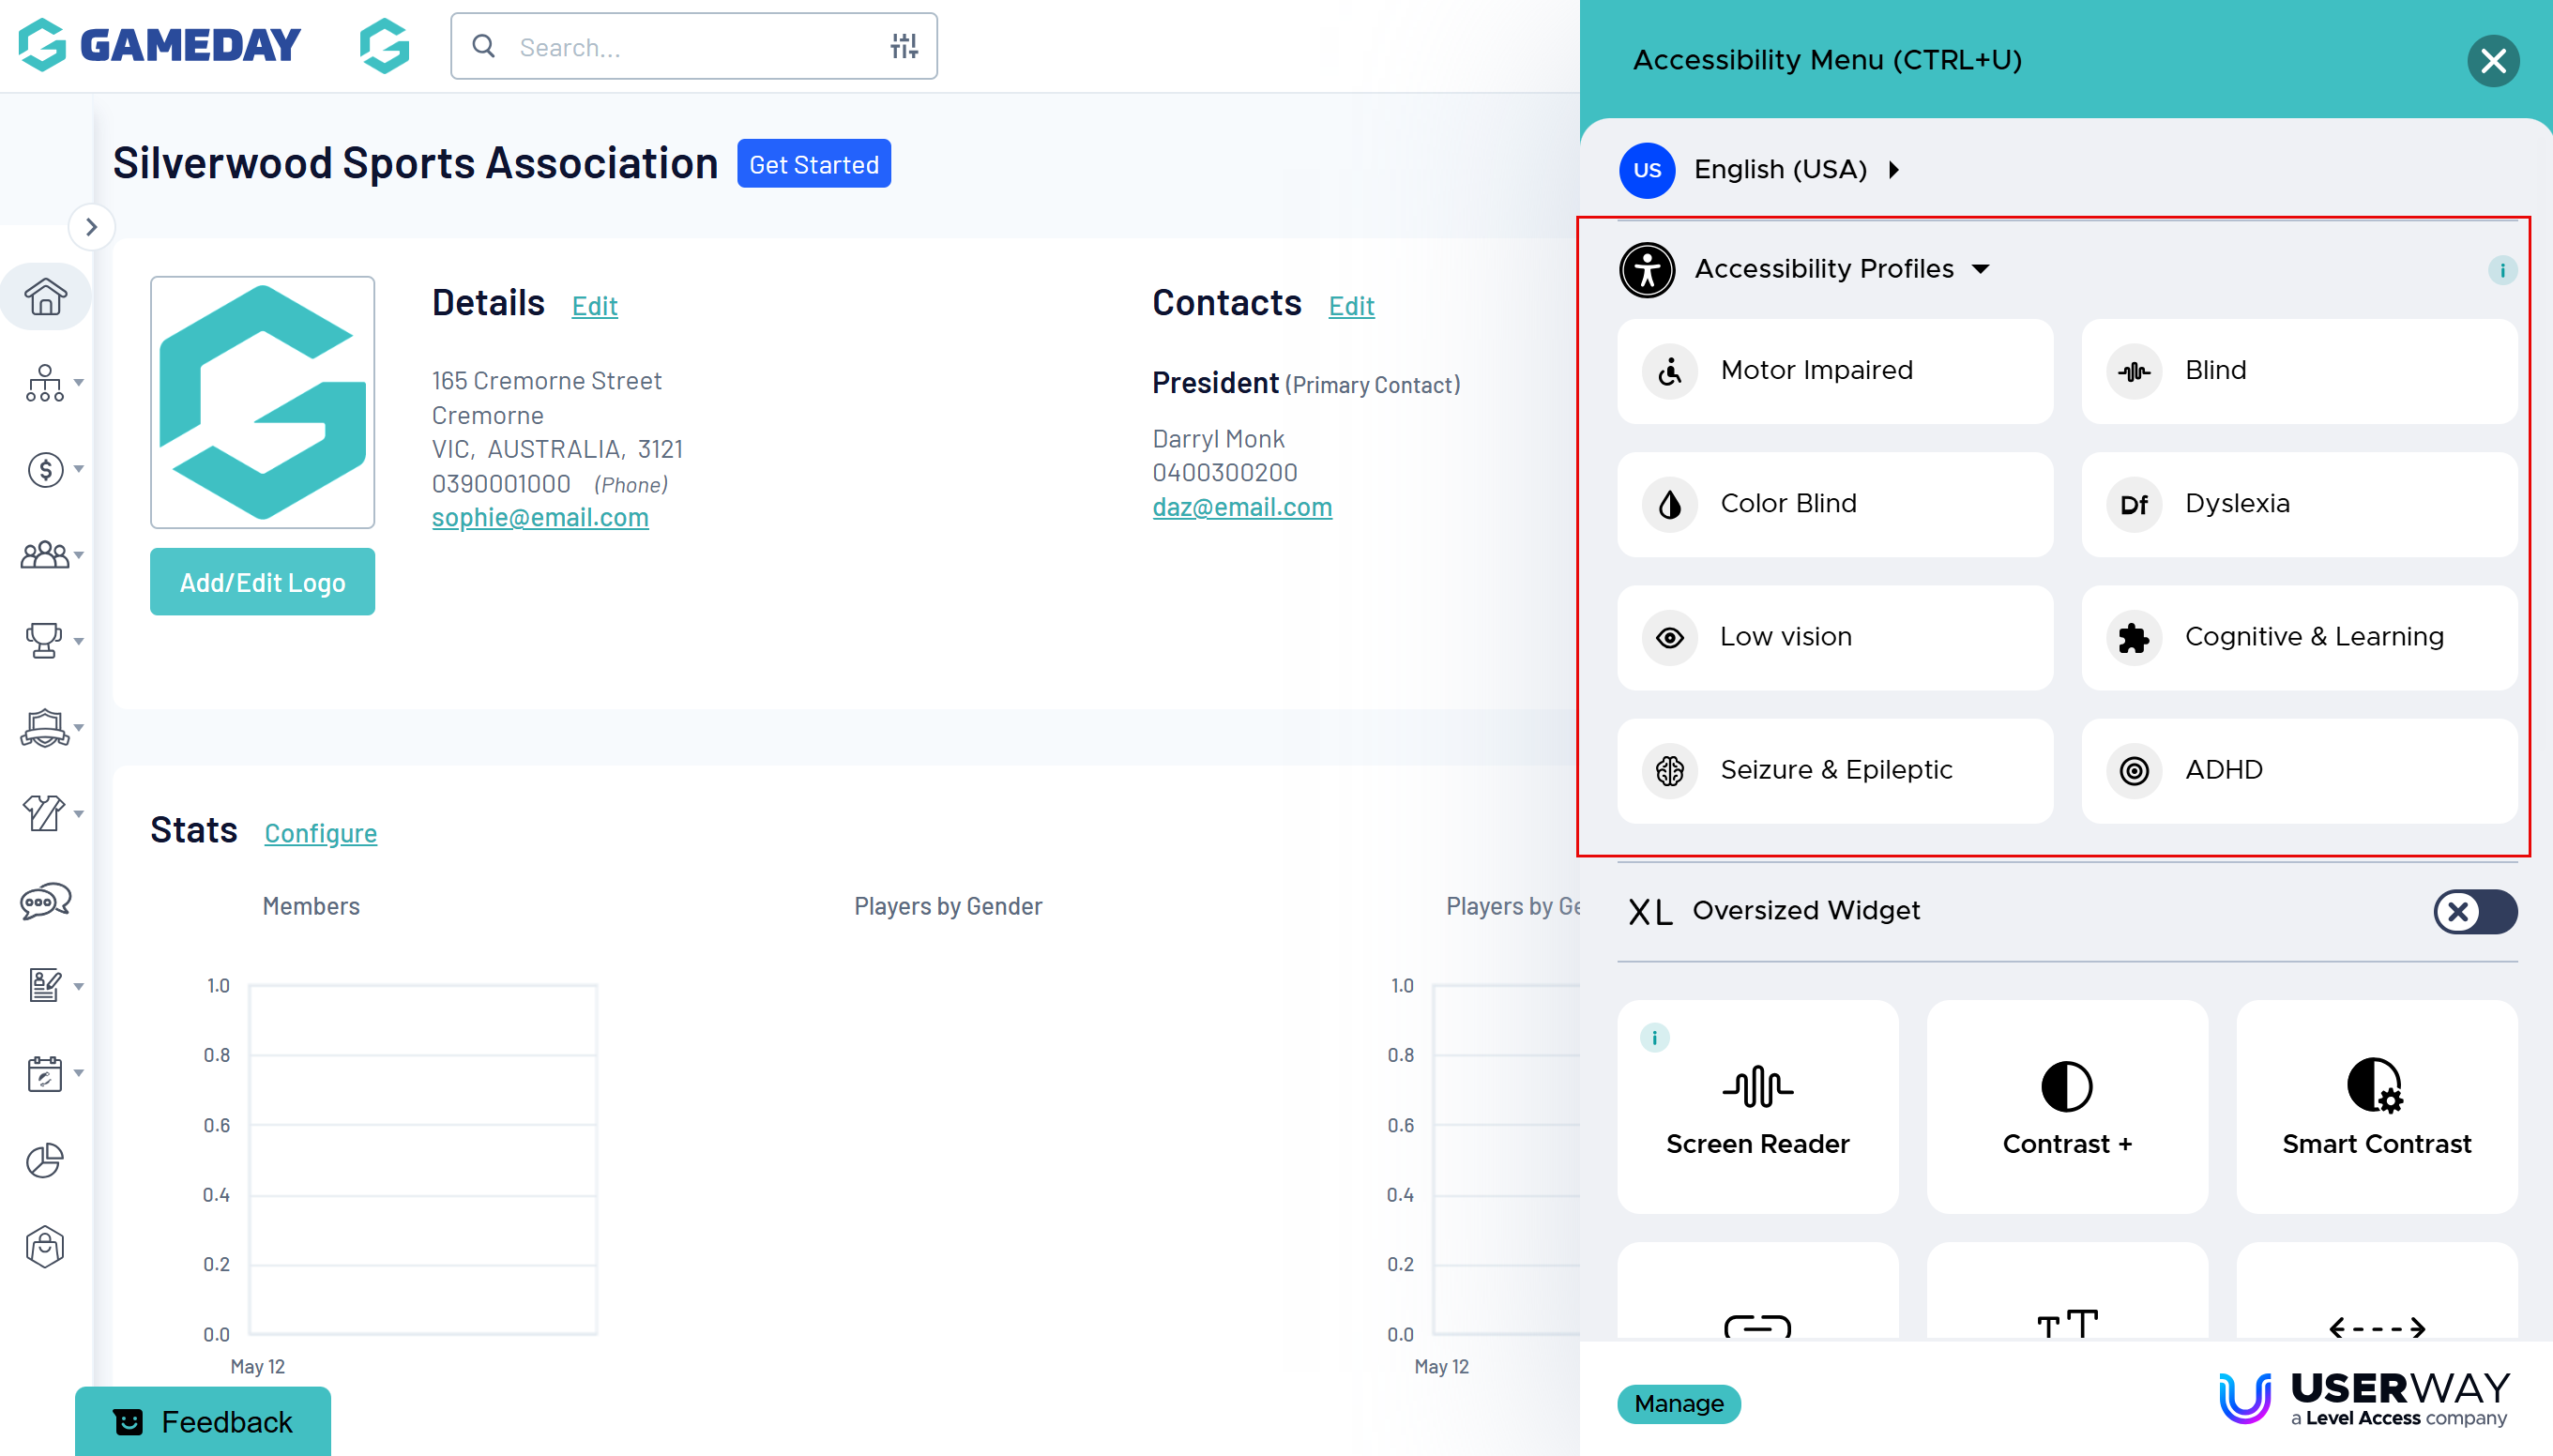Click the home icon in sidebar

point(45,297)
